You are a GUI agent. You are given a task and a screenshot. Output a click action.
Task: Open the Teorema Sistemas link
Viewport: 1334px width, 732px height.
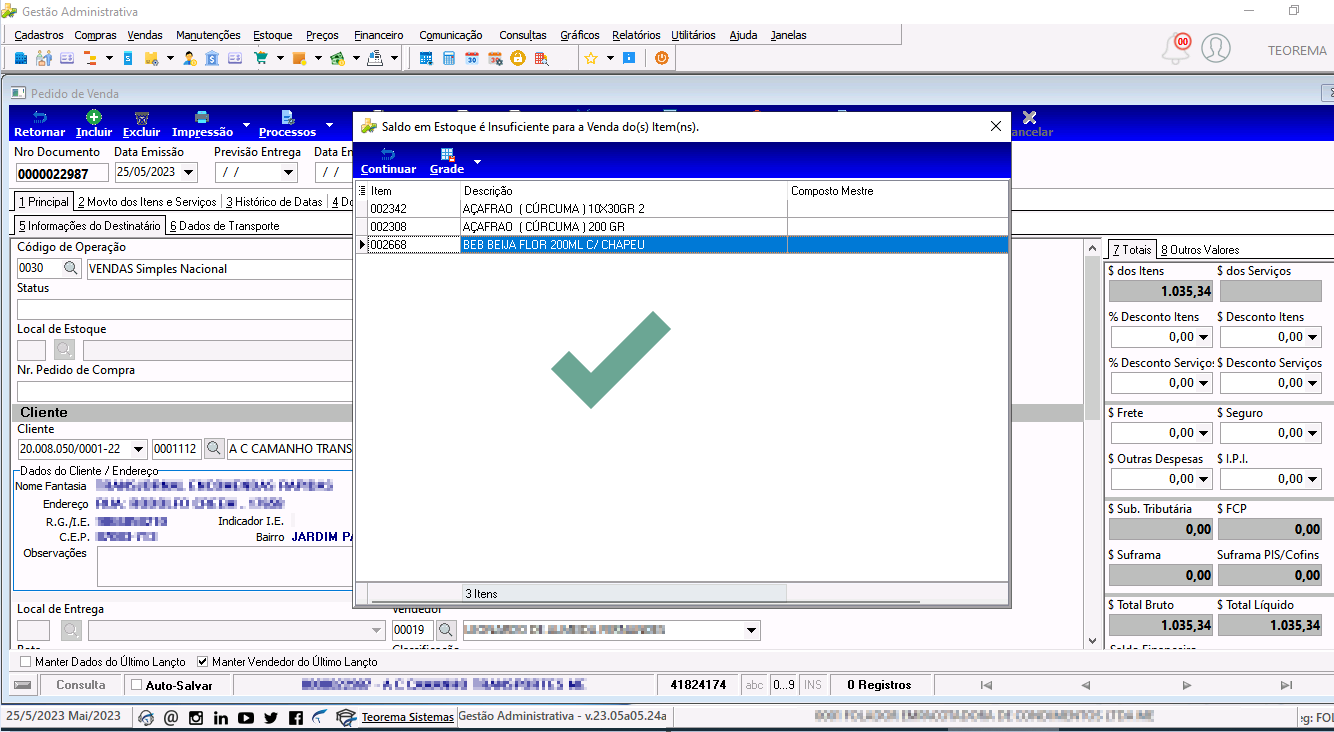(x=408, y=717)
